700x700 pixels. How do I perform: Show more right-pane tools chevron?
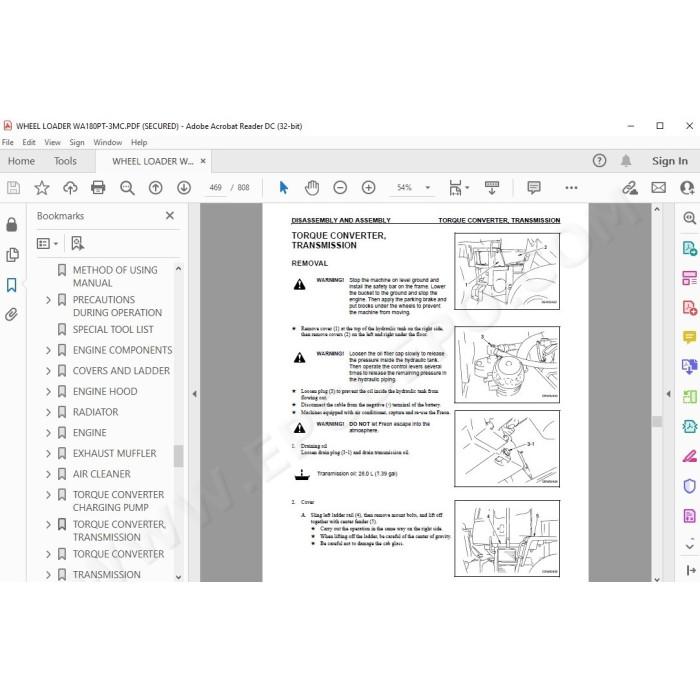click(690, 546)
